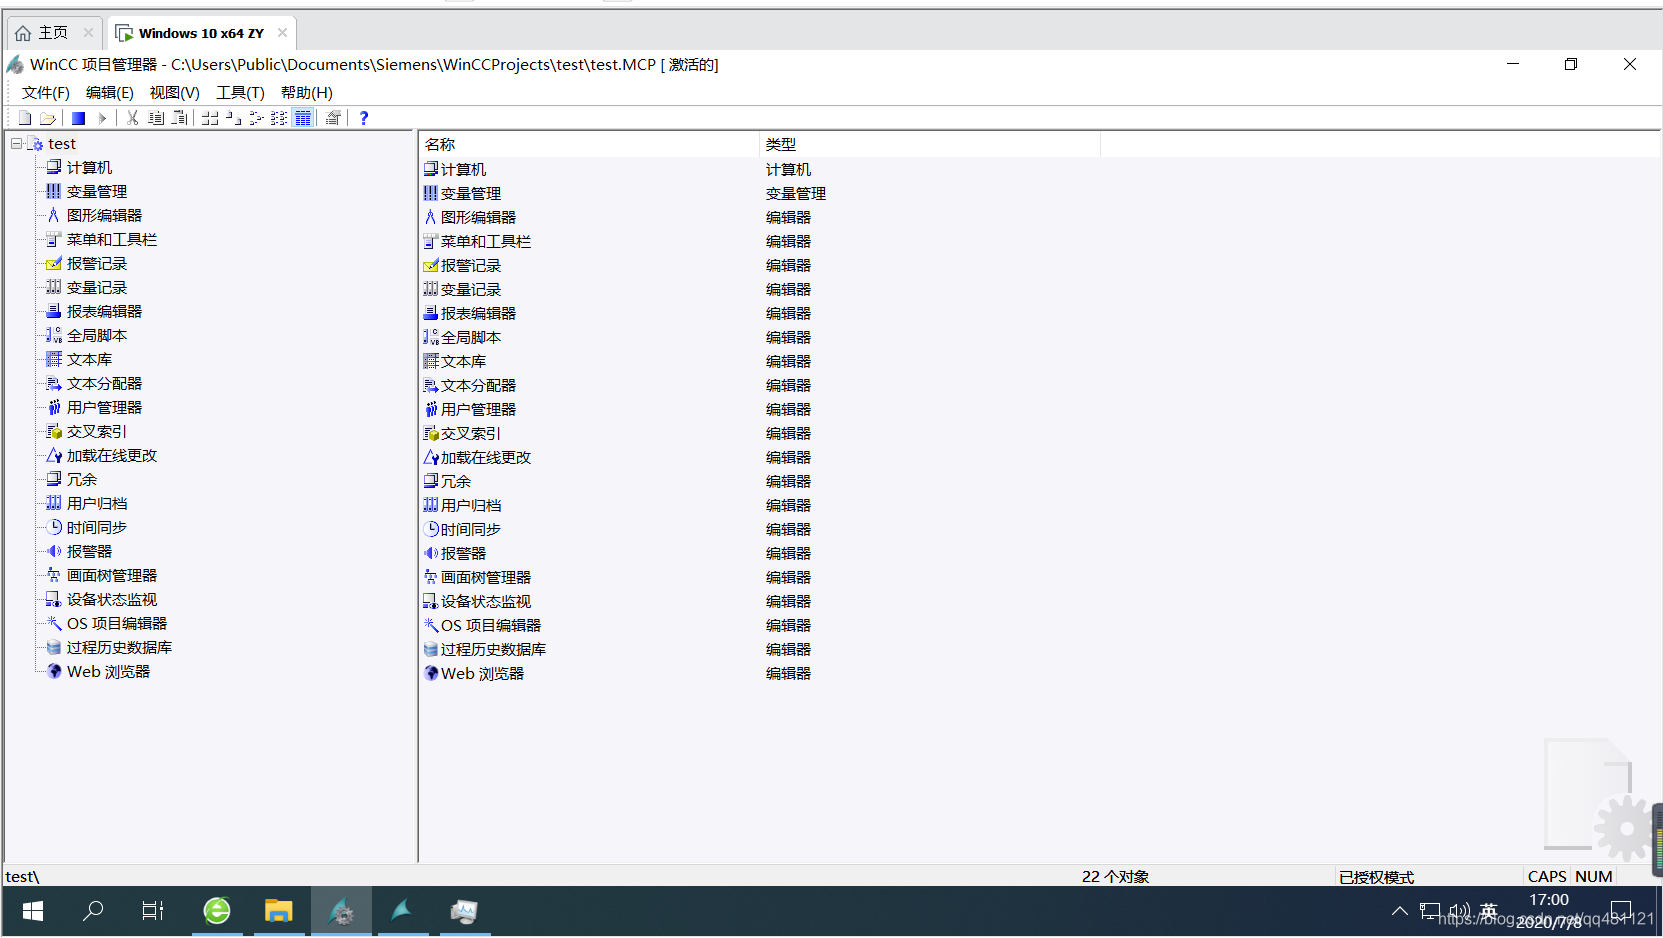Select the Cut scissors toolbar icon

[x=131, y=118]
